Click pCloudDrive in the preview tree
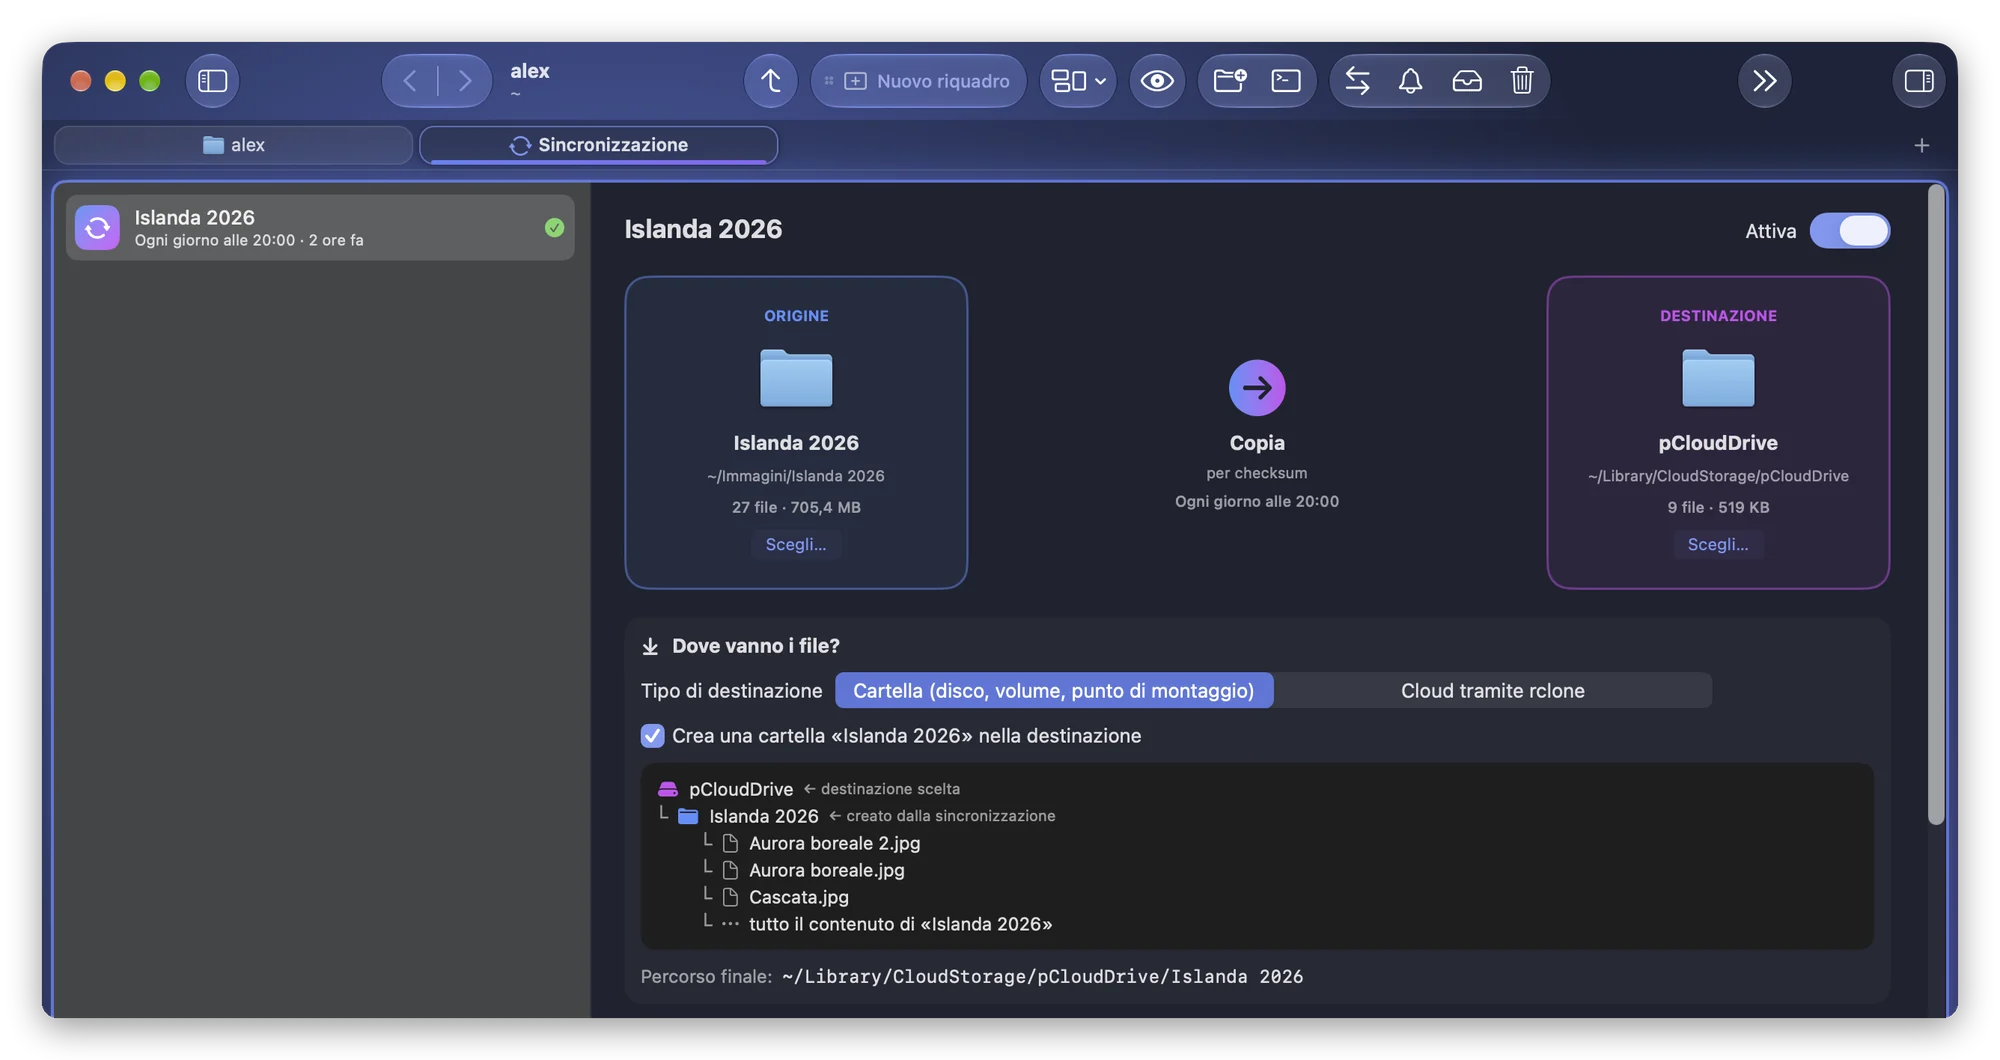2000x1060 pixels. coord(741,789)
